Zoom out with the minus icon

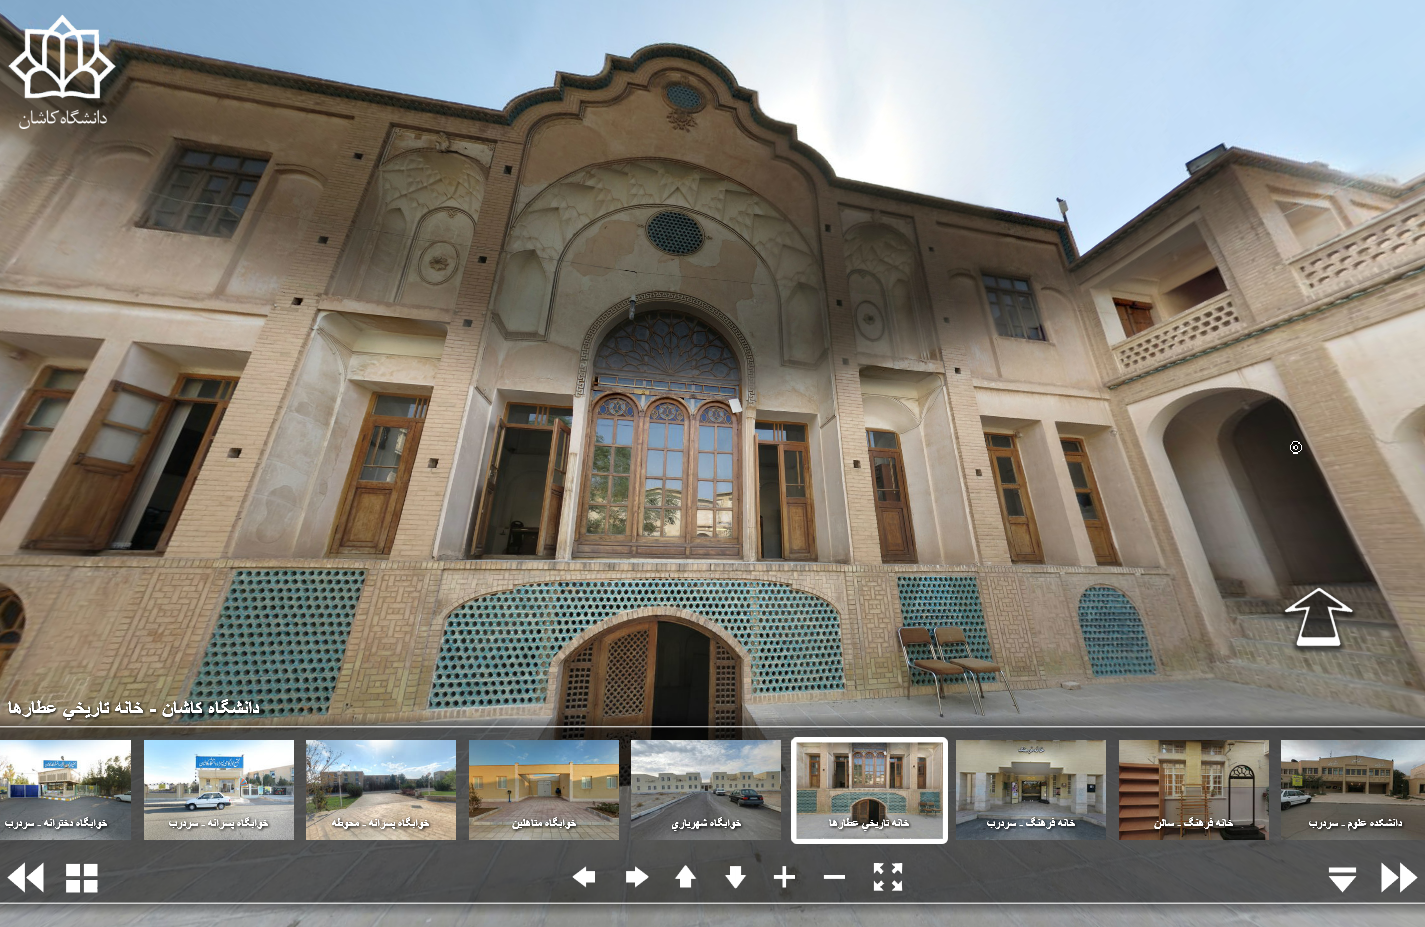[x=835, y=877]
